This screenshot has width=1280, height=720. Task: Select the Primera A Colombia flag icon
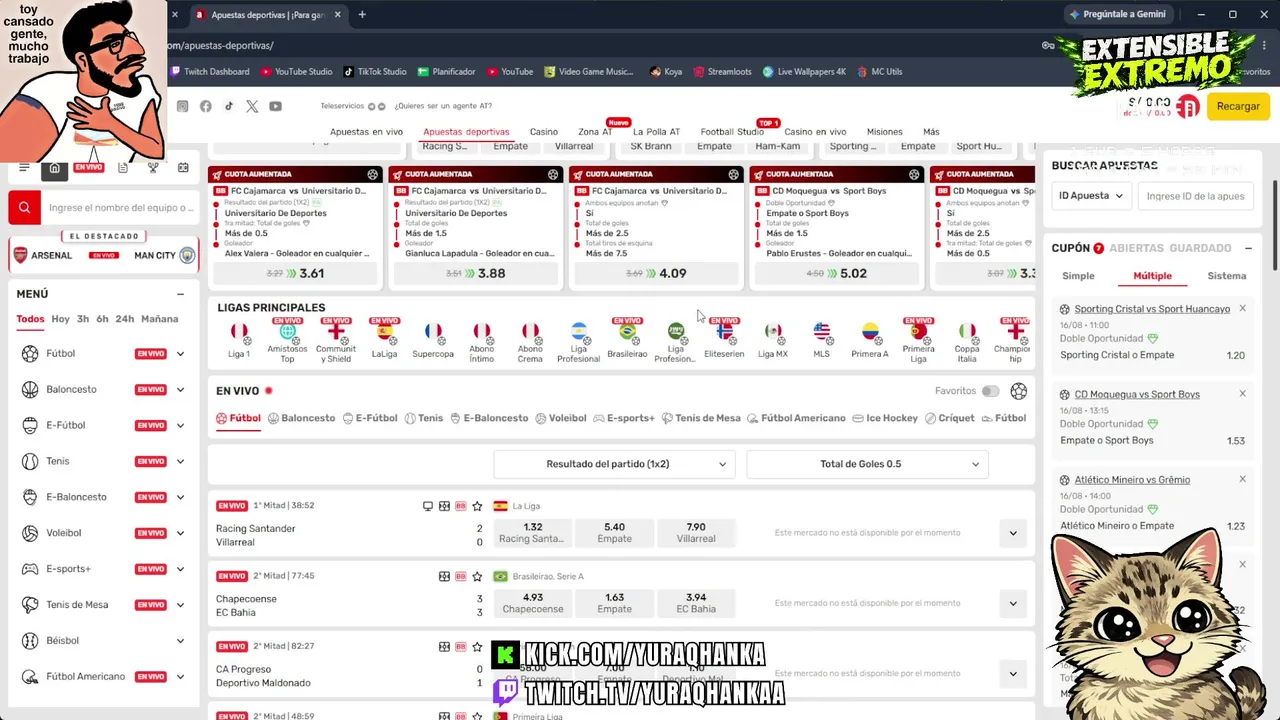870,331
